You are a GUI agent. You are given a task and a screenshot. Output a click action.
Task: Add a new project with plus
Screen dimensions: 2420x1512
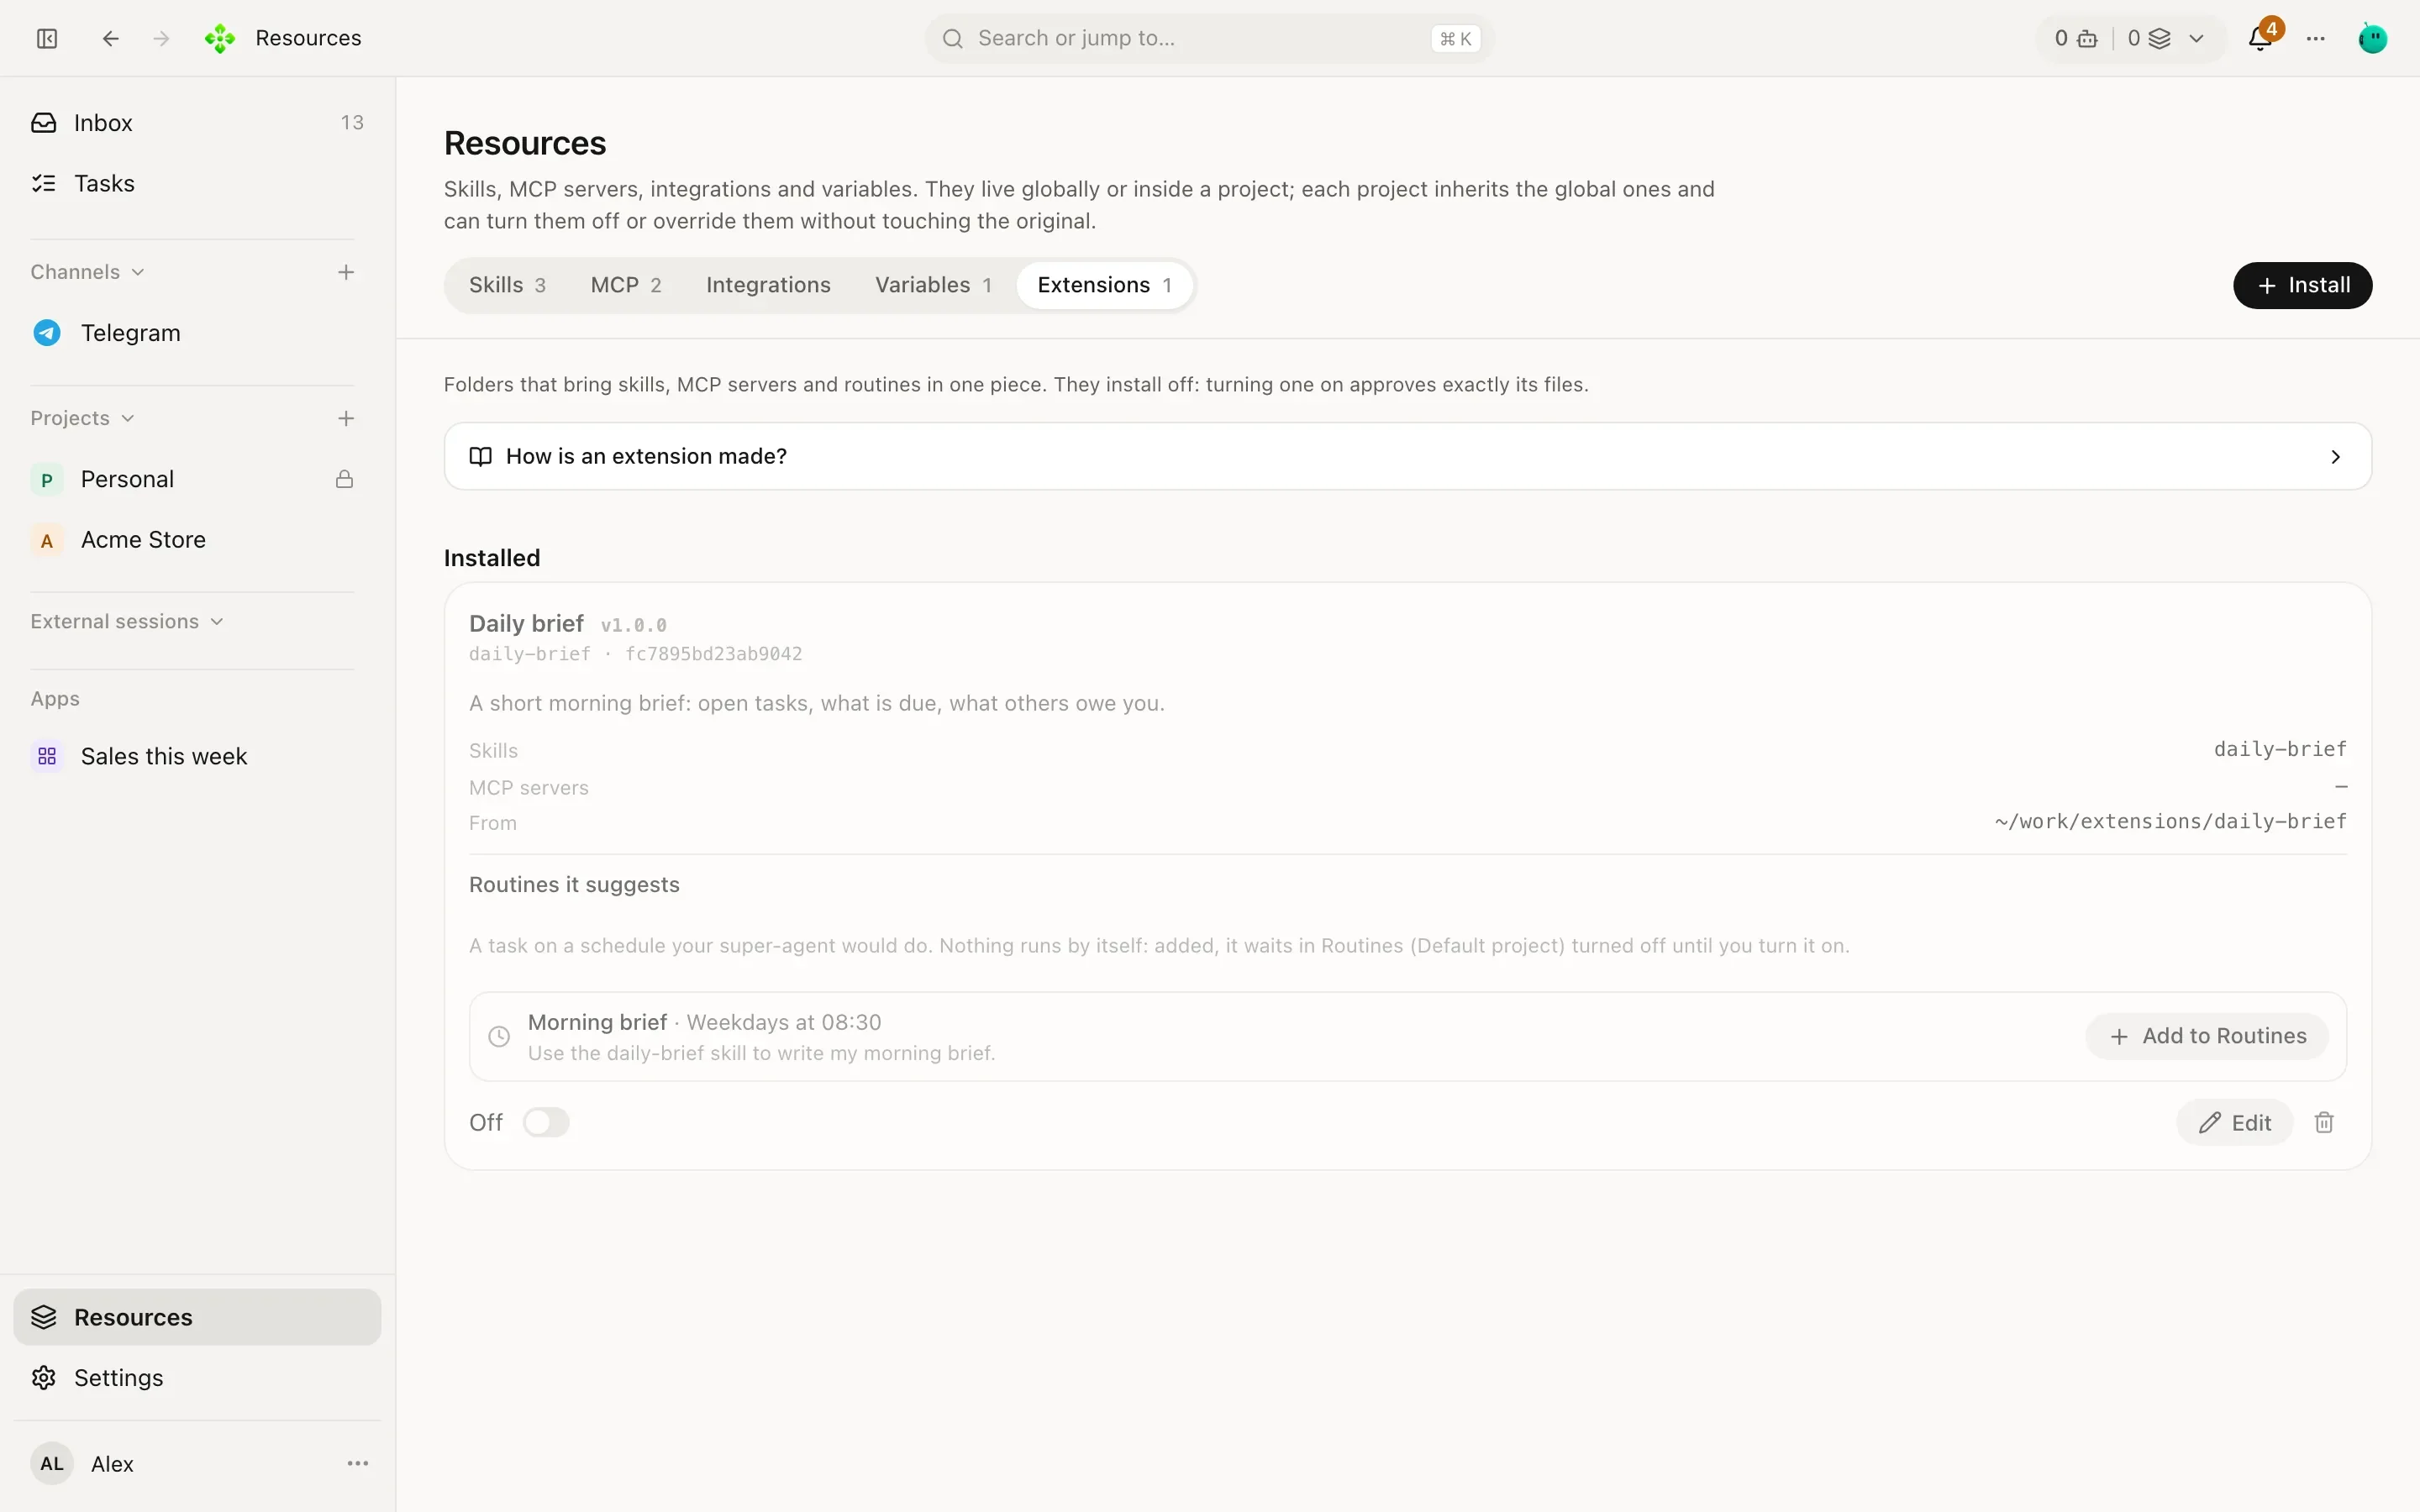click(346, 418)
